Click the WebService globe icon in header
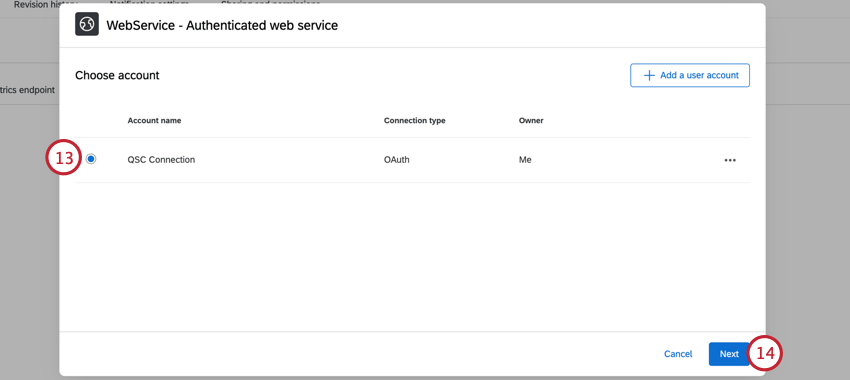This screenshot has width=850, height=380. pos(87,24)
